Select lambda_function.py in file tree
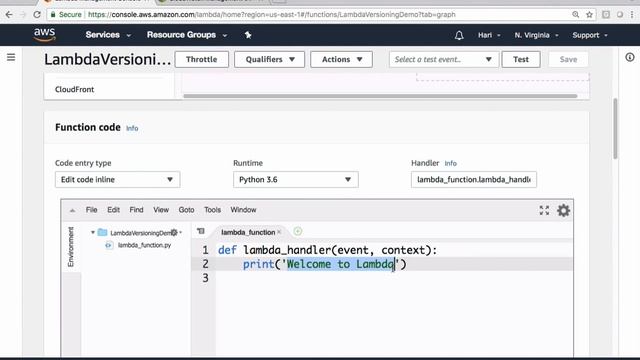Viewport: 640px width, 360px height. pyautogui.click(x=144, y=245)
